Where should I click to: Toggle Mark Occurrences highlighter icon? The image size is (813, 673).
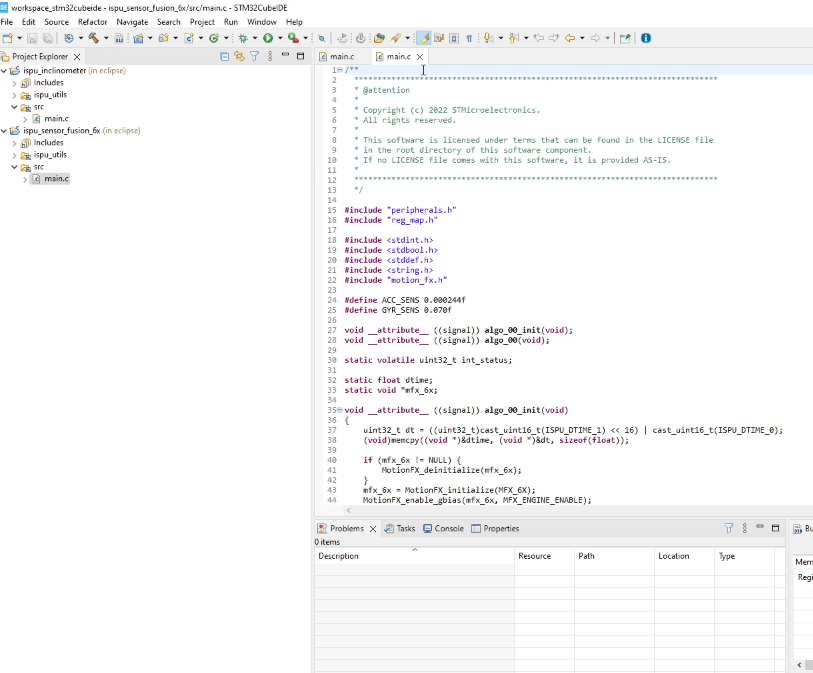click(424, 38)
